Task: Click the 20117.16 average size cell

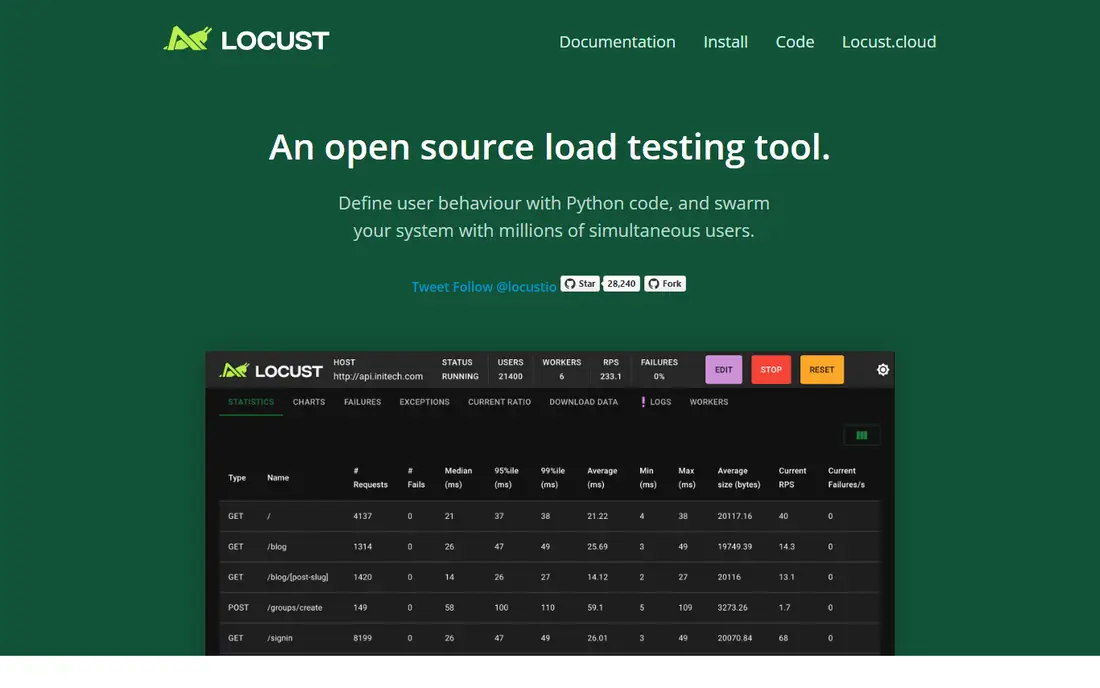Action: (x=735, y=516)
